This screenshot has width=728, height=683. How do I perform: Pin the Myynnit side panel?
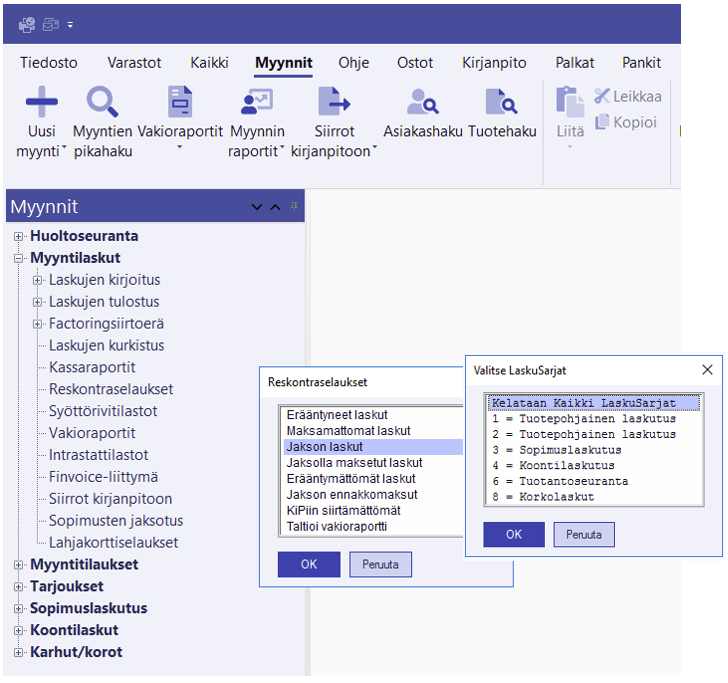pyautogui.click(x=294, y=206)
